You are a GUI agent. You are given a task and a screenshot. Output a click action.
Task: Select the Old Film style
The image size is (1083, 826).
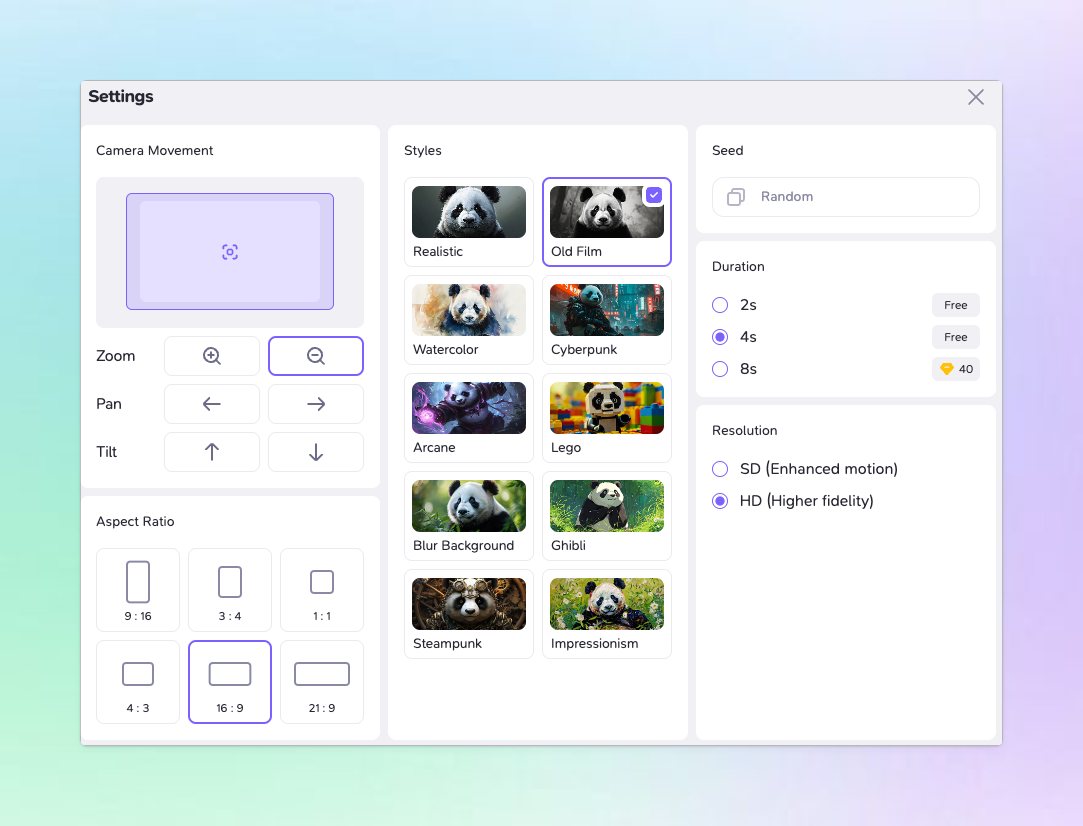606,222
